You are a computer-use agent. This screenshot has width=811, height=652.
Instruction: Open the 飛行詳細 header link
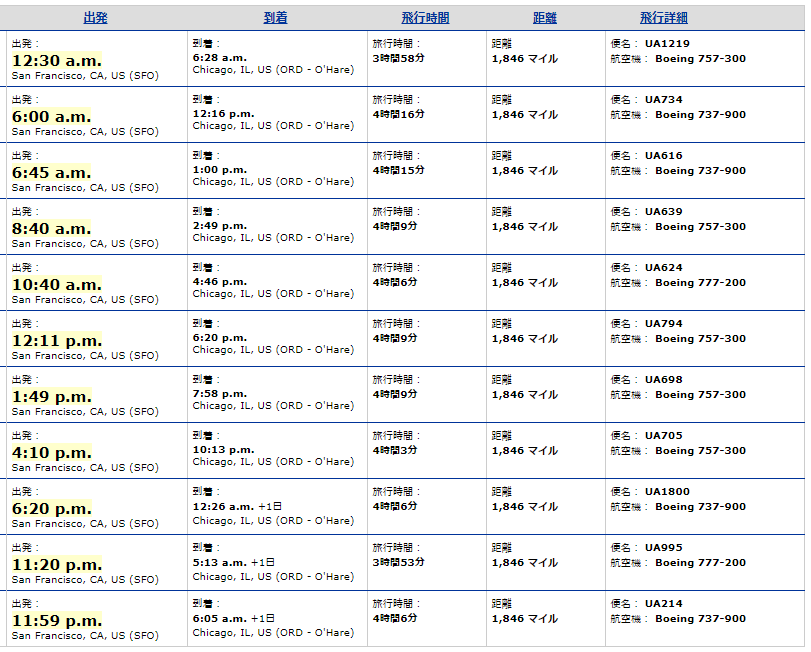[664, 18]
